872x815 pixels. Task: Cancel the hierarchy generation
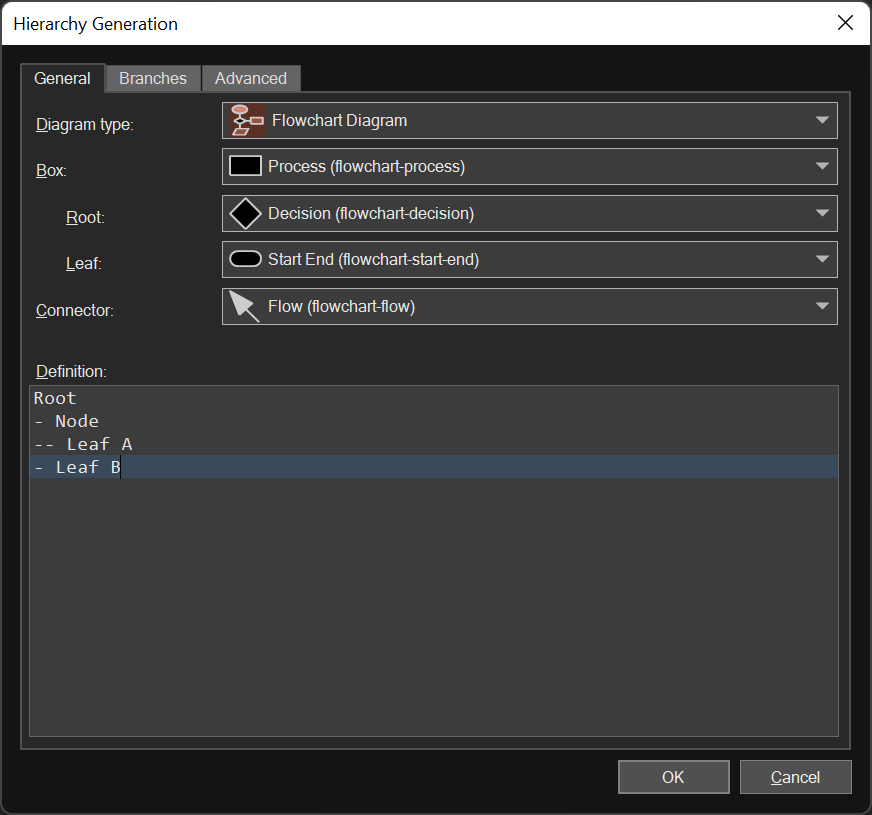pos(795,777)
